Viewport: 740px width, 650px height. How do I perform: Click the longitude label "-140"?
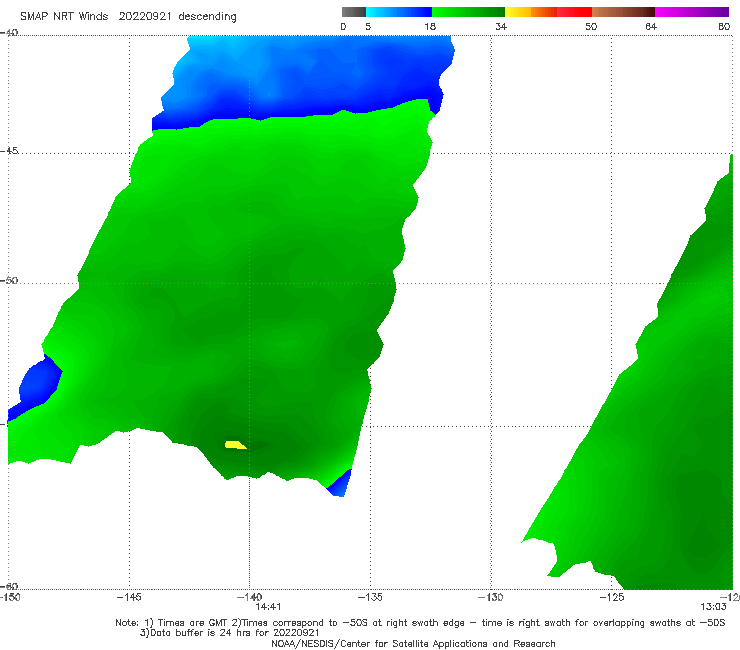click(249, 597)
